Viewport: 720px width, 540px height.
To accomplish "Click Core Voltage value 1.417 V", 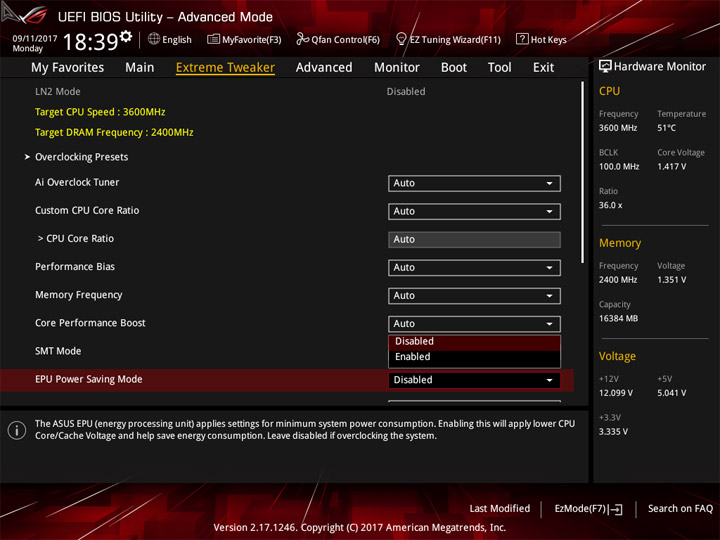I will tap(672, 167).
